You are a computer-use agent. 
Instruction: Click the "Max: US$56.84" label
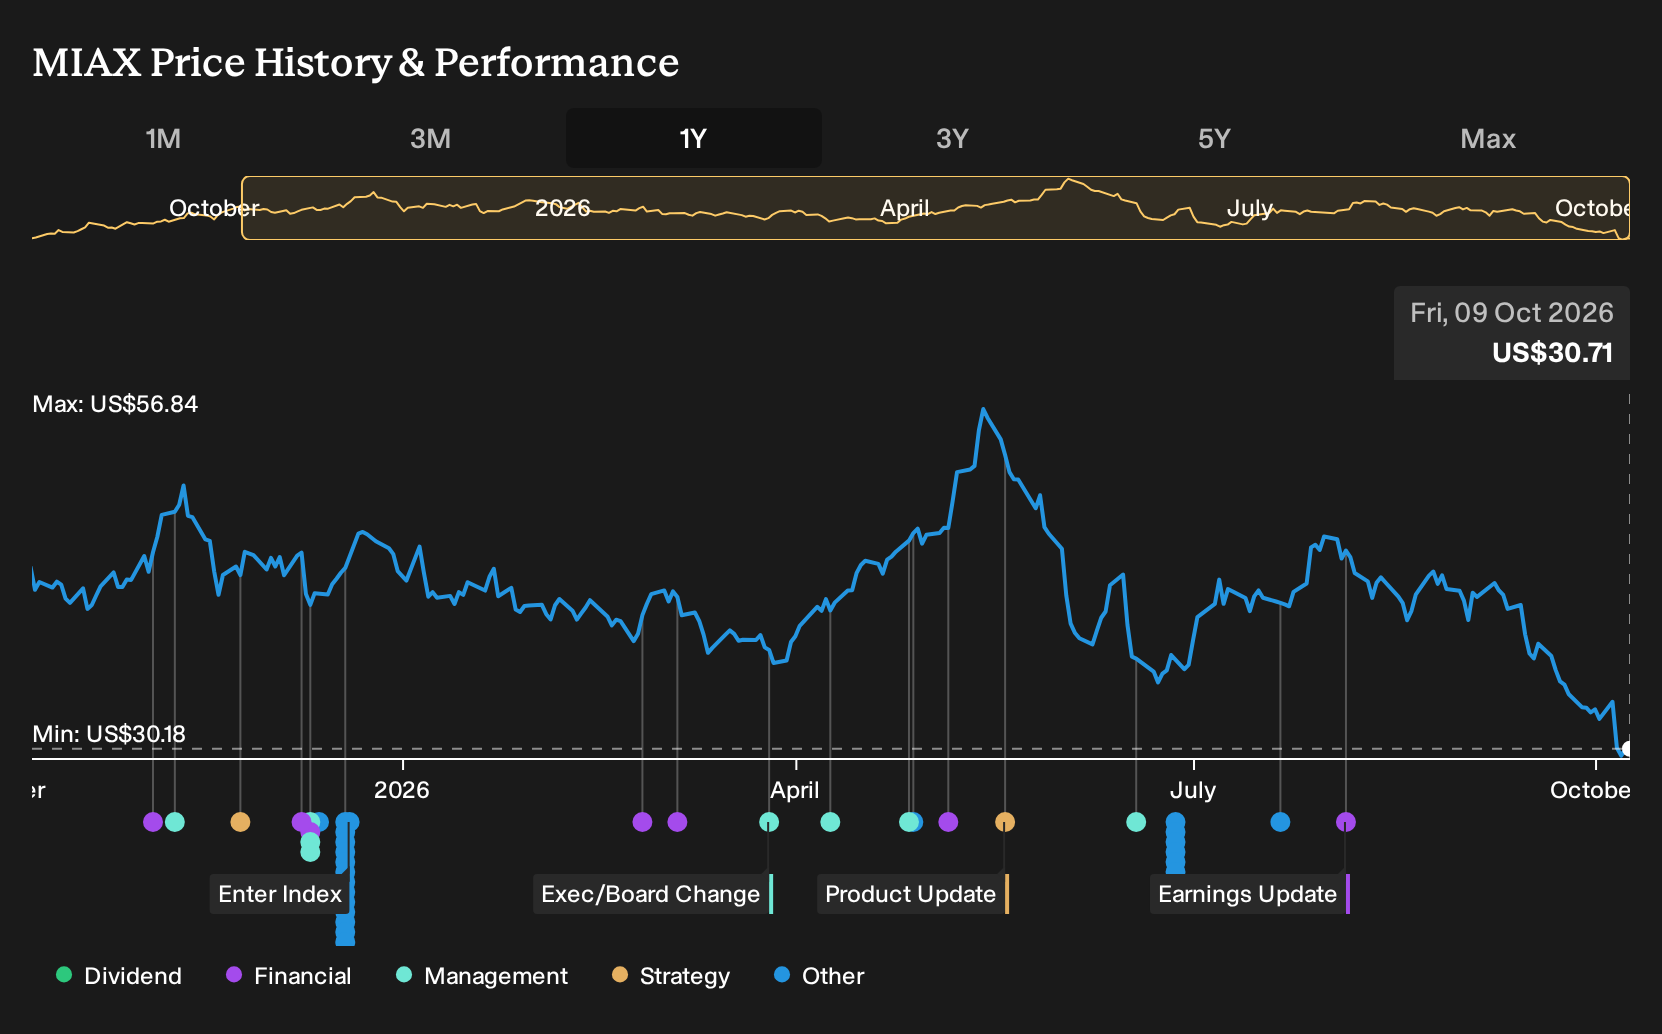115,404
